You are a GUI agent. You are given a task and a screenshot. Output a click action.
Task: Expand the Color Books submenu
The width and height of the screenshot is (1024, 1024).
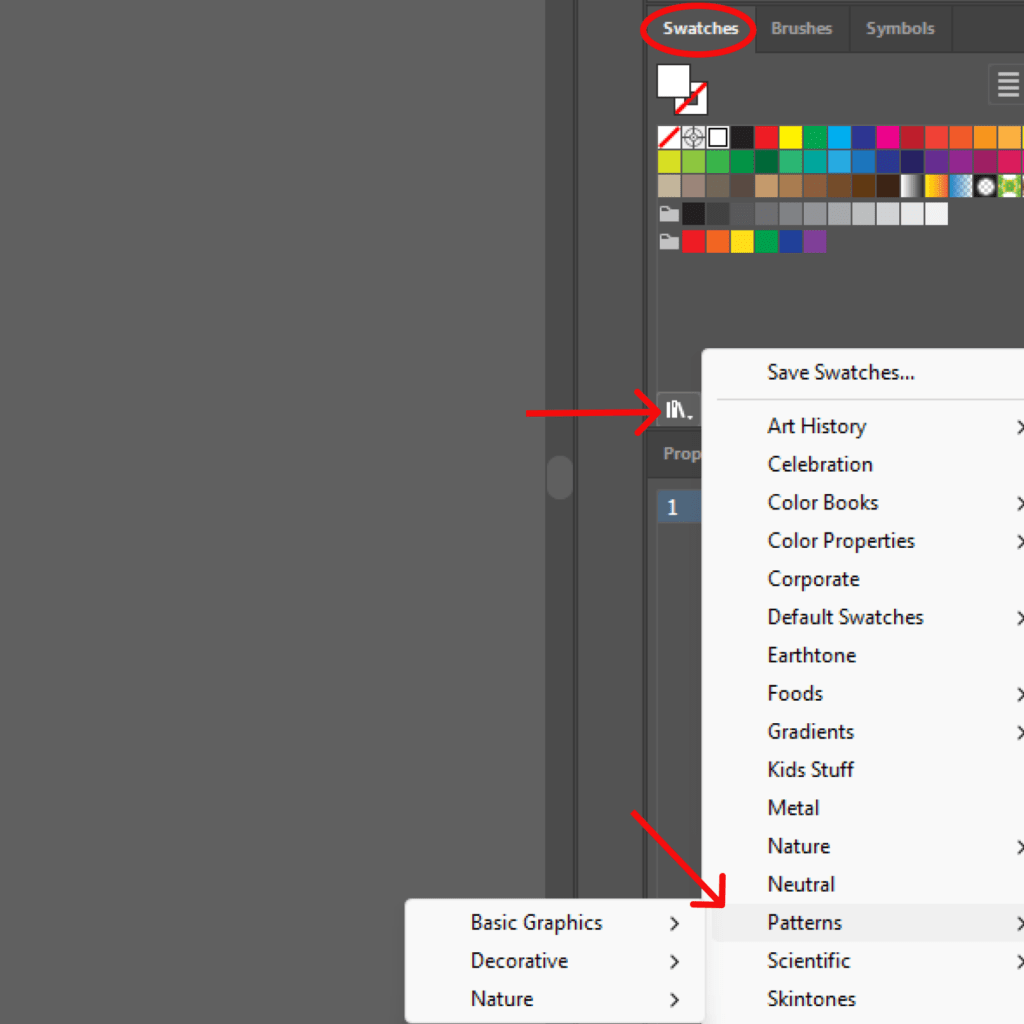823,503
